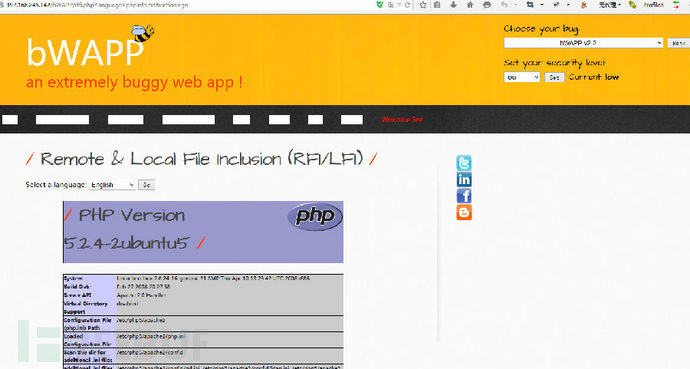
Task: Click the bee logo icon
Action: point(142,33)
